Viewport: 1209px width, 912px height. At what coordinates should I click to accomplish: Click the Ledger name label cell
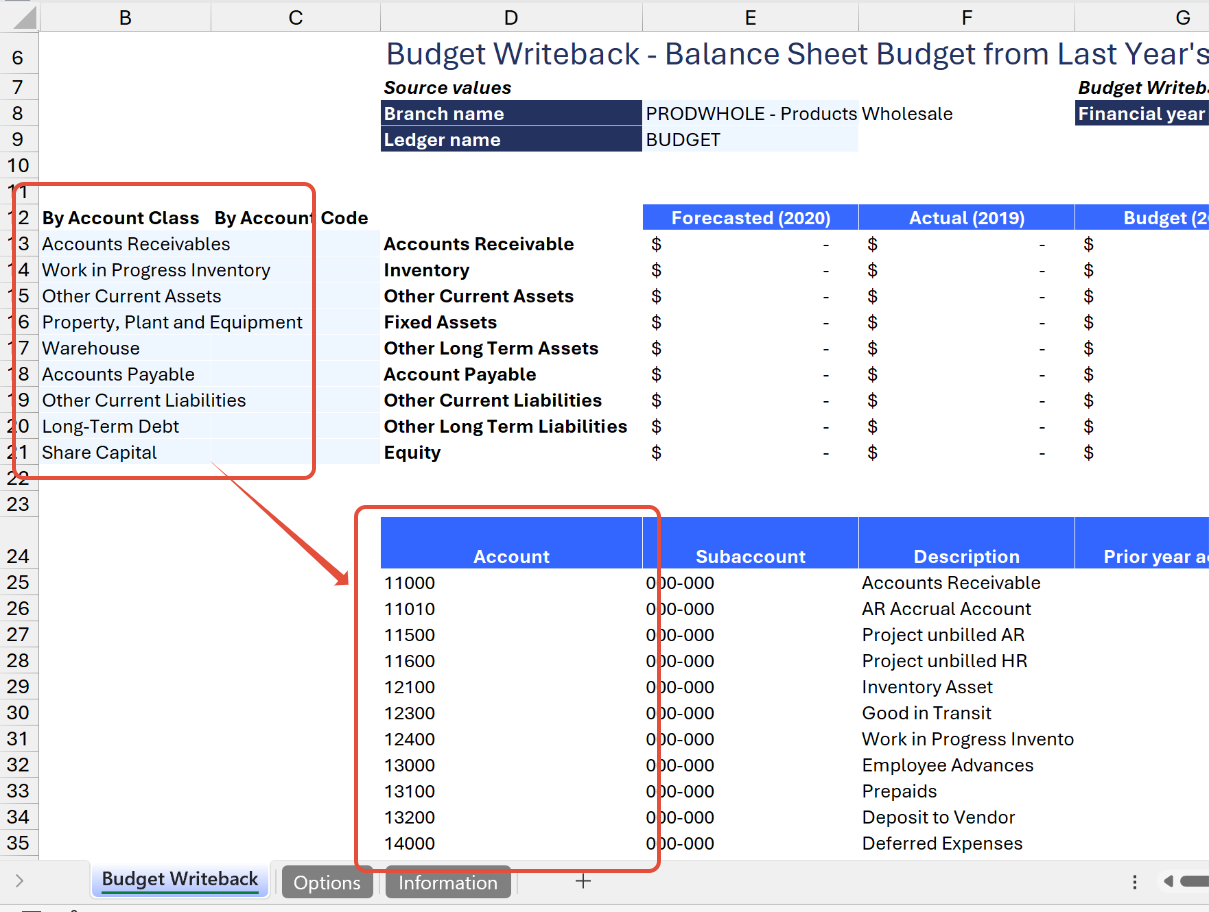(511, 139)
